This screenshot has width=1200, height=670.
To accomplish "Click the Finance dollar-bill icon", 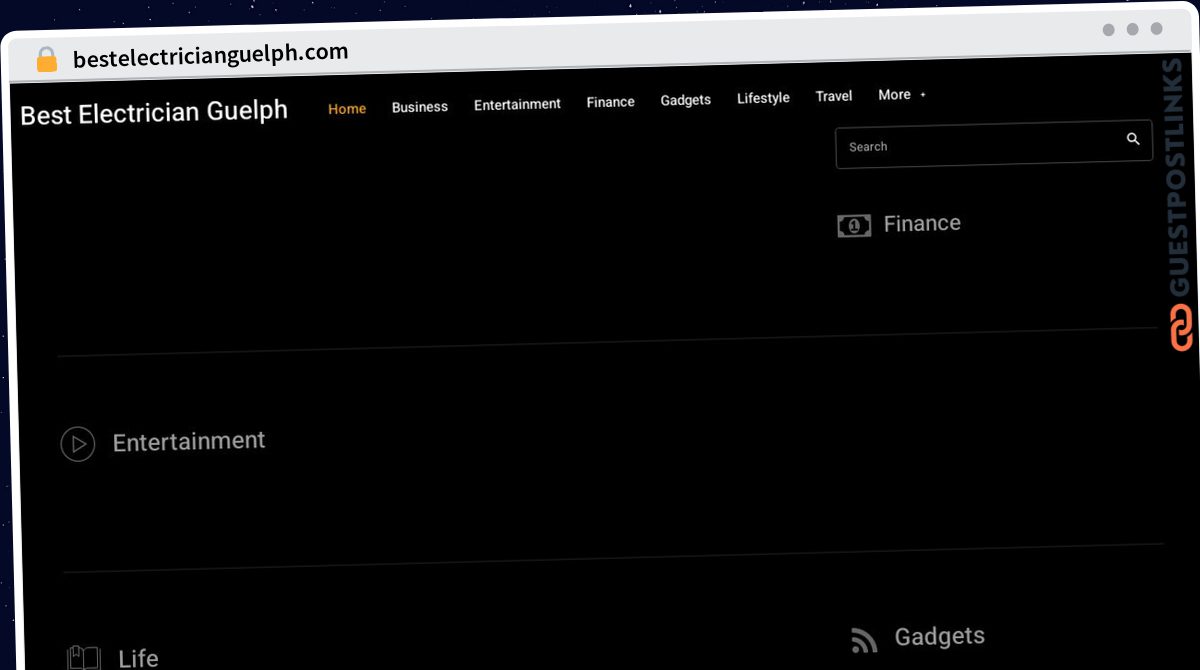I will 853,226.
